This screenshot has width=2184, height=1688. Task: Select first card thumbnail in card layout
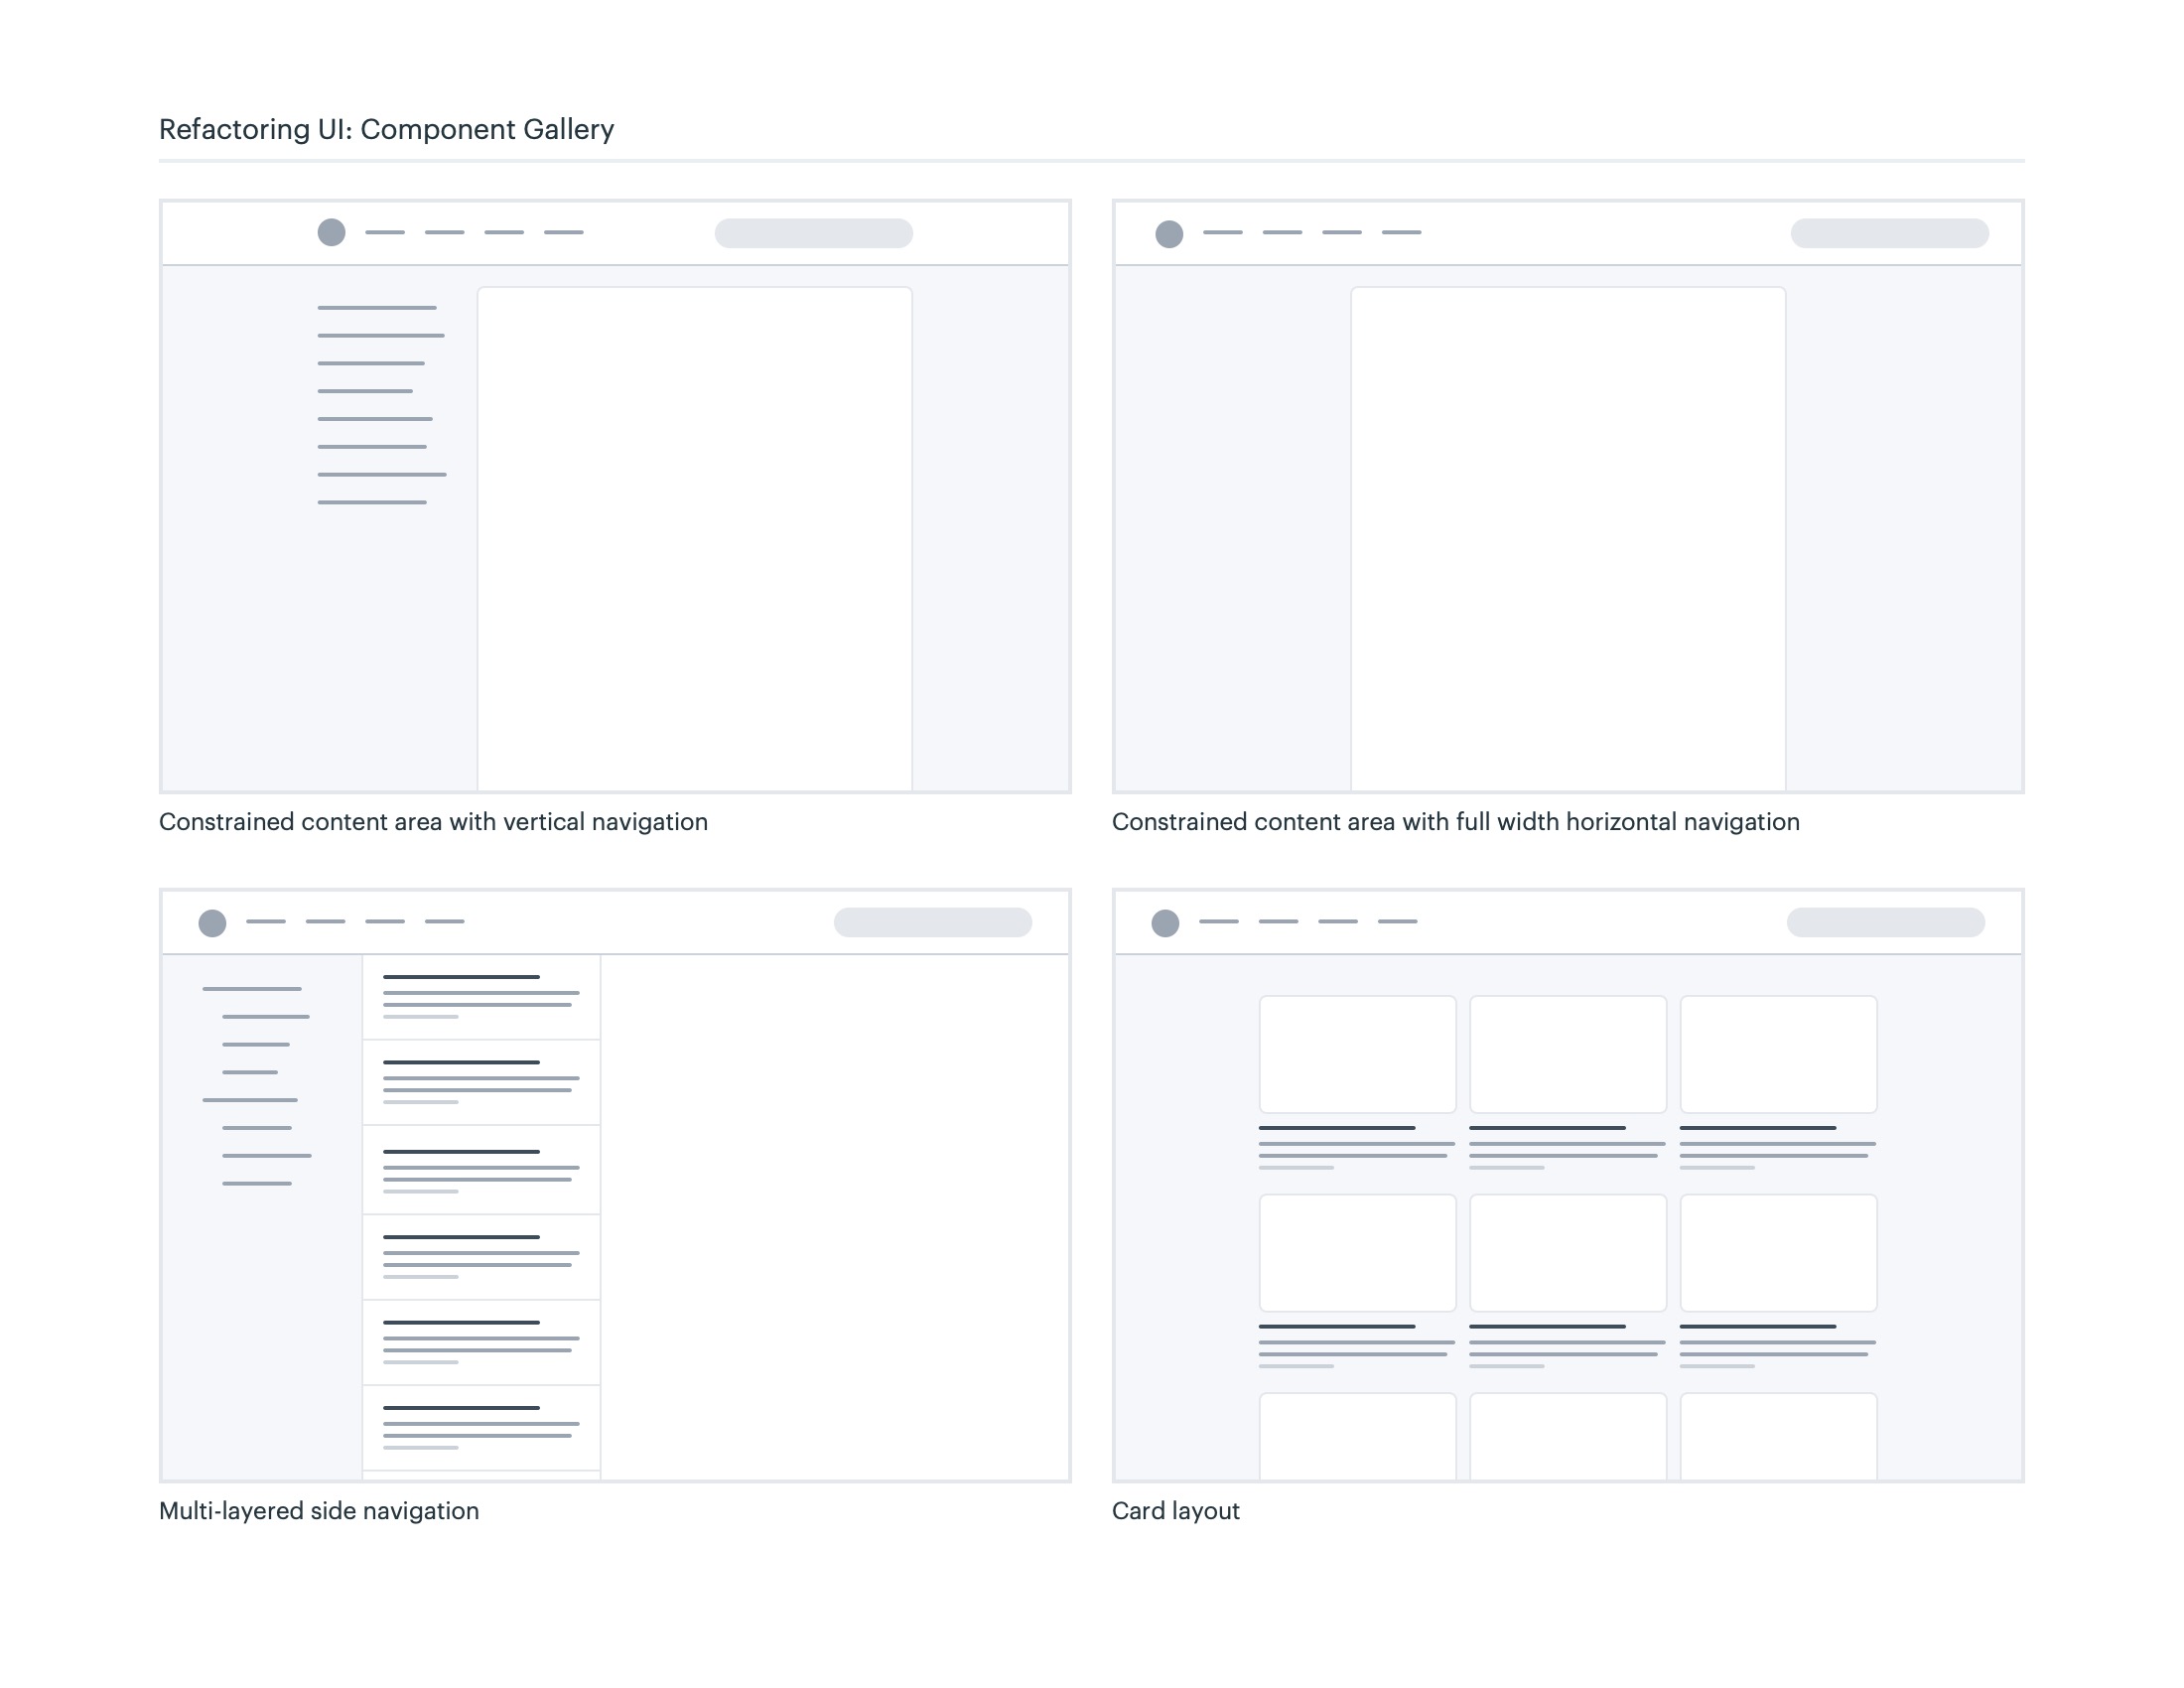pos(1357,1054)
